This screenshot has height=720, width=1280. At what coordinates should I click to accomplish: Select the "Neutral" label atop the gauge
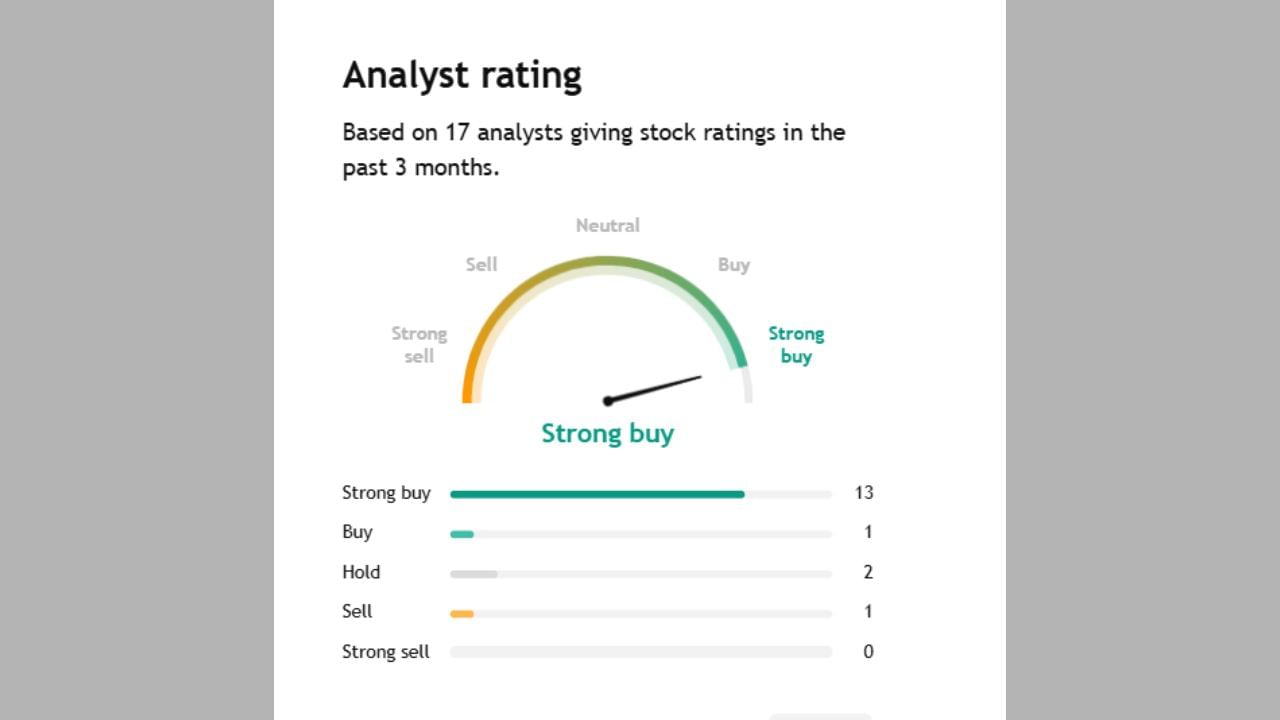607,226
